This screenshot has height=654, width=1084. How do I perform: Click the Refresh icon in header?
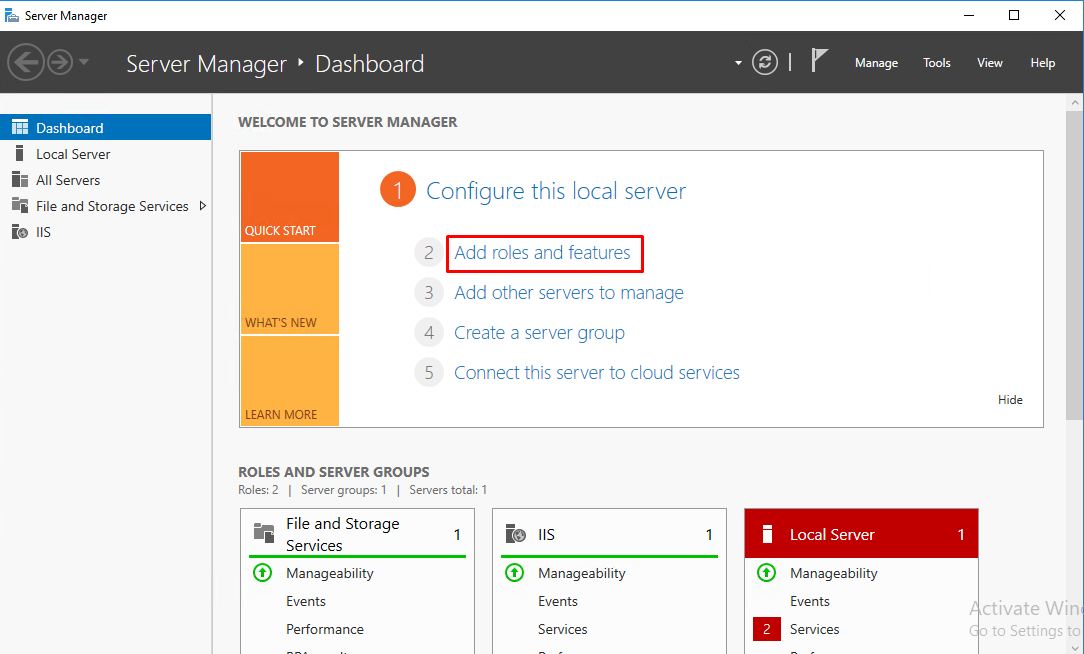[x=765, y=63]
